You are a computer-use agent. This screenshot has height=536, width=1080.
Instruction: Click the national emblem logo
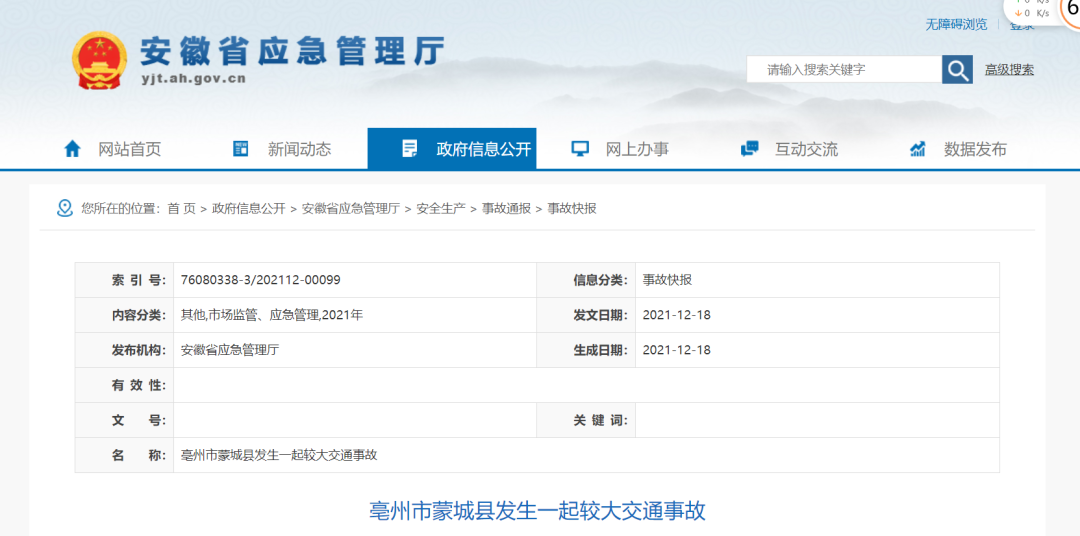(x=99, y=60)
